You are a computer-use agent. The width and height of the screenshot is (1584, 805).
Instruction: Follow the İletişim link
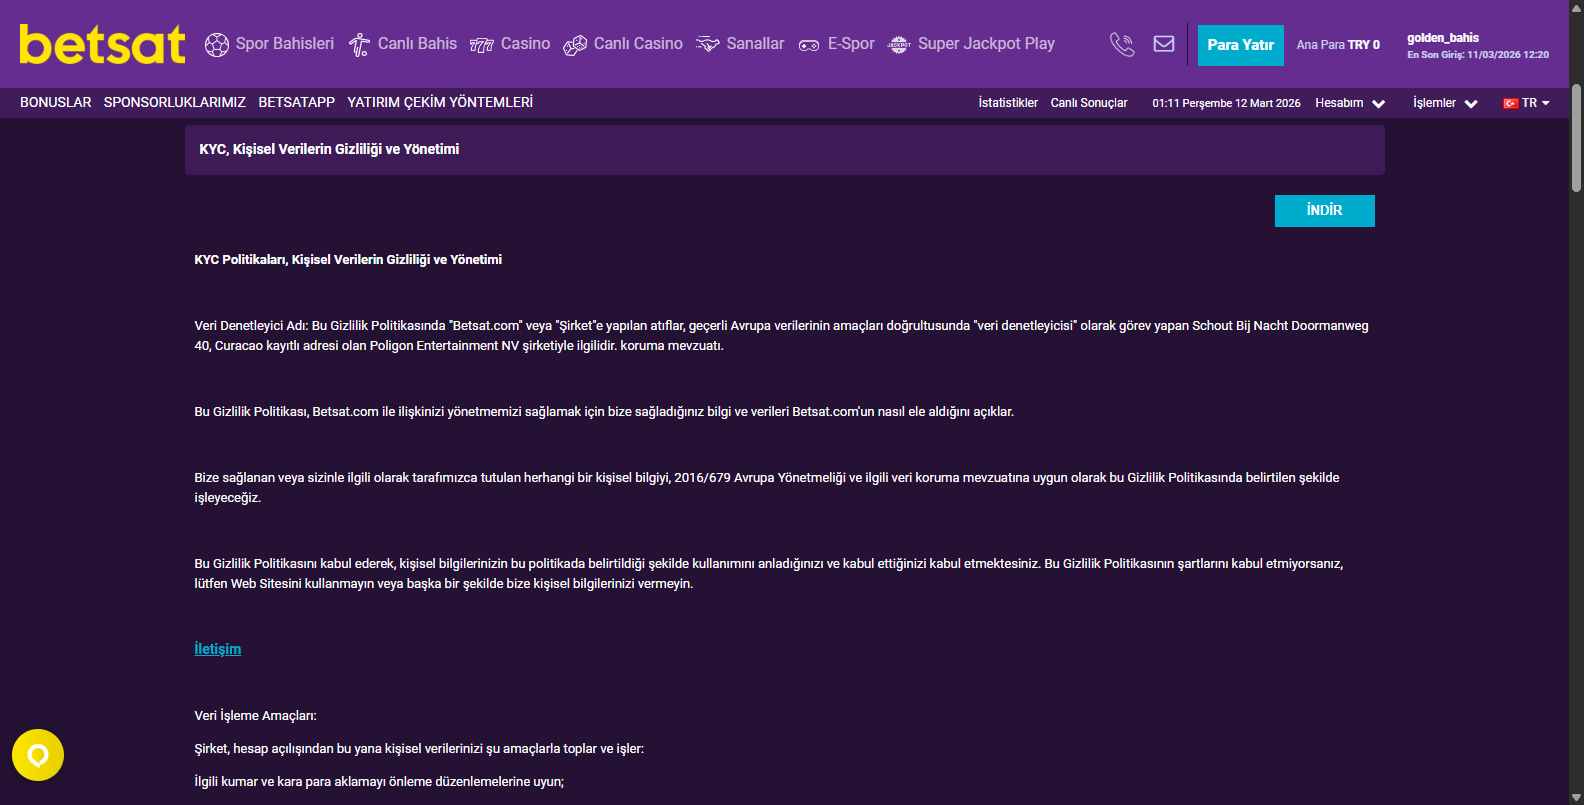(218, 649)
